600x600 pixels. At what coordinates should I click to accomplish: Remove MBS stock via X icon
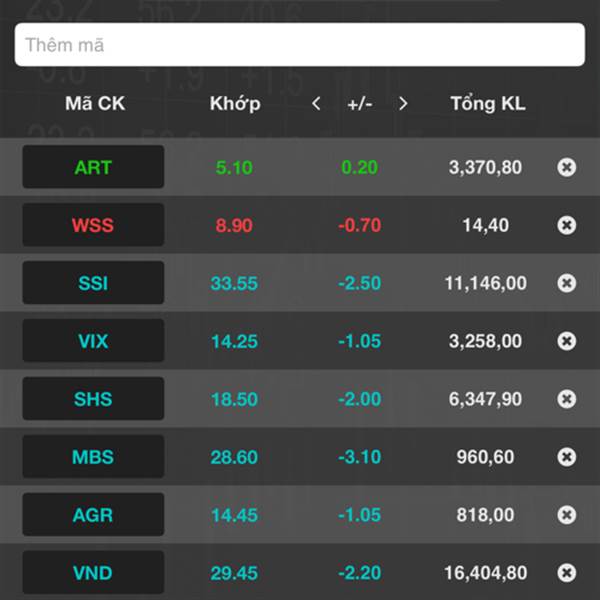click(566, 457)
